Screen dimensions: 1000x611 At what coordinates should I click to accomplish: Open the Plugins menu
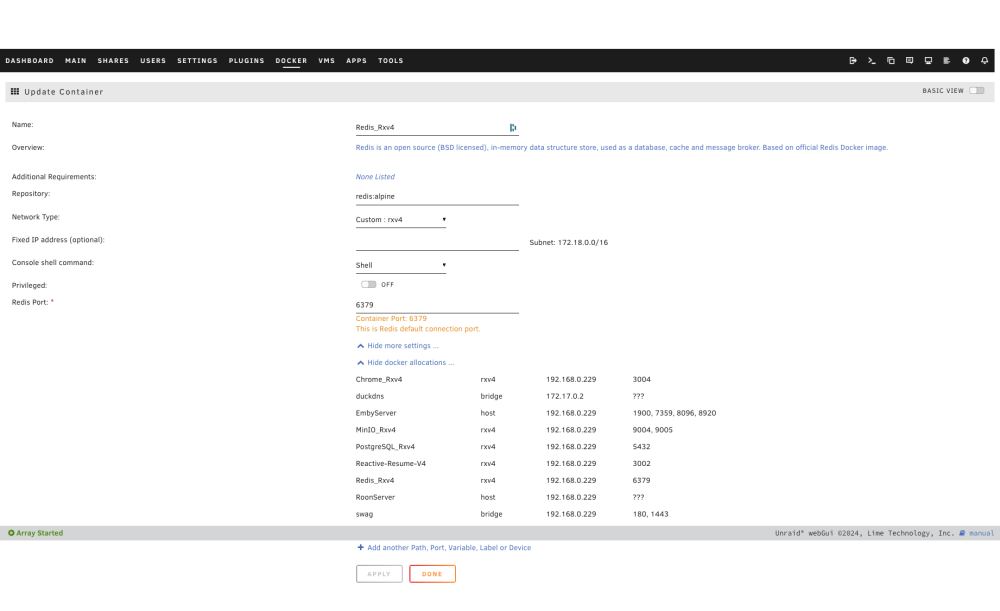246,61
